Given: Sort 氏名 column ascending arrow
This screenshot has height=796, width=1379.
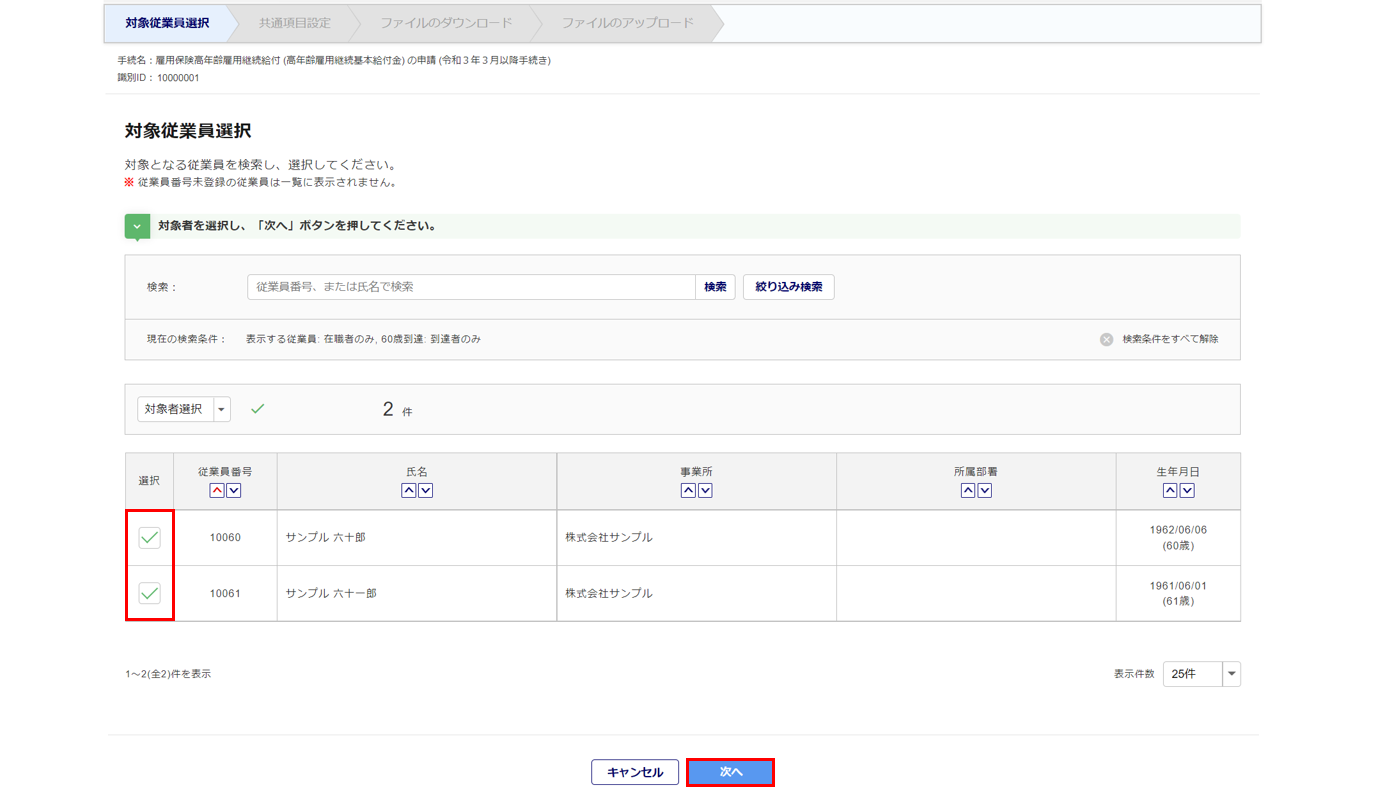Looking at the screenshot, I should pos(408,490).
